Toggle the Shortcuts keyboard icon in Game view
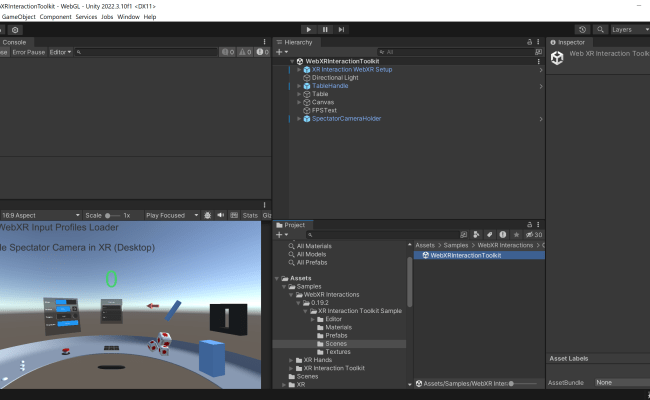This screenshot has height=400, width=650. [x=234, y=216]
